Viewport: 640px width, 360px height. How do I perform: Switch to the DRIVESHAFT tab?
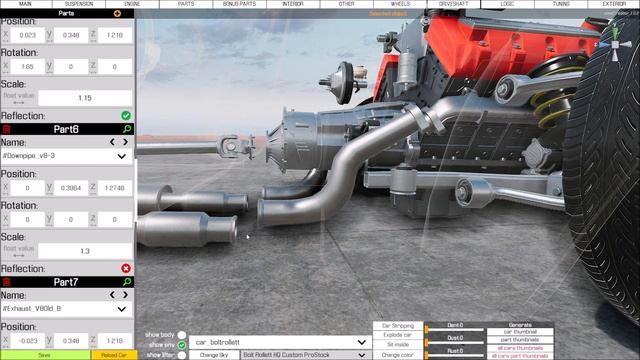(454, 4)
